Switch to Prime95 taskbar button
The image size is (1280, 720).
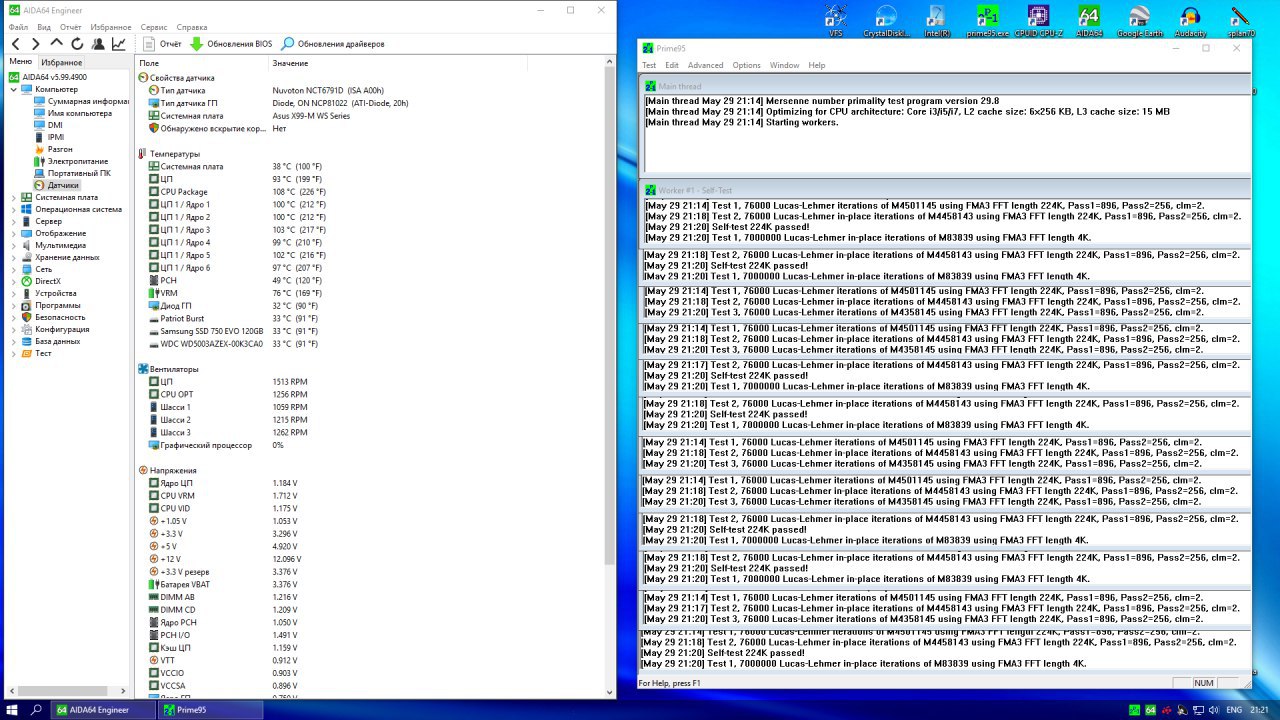pos(210,709)
